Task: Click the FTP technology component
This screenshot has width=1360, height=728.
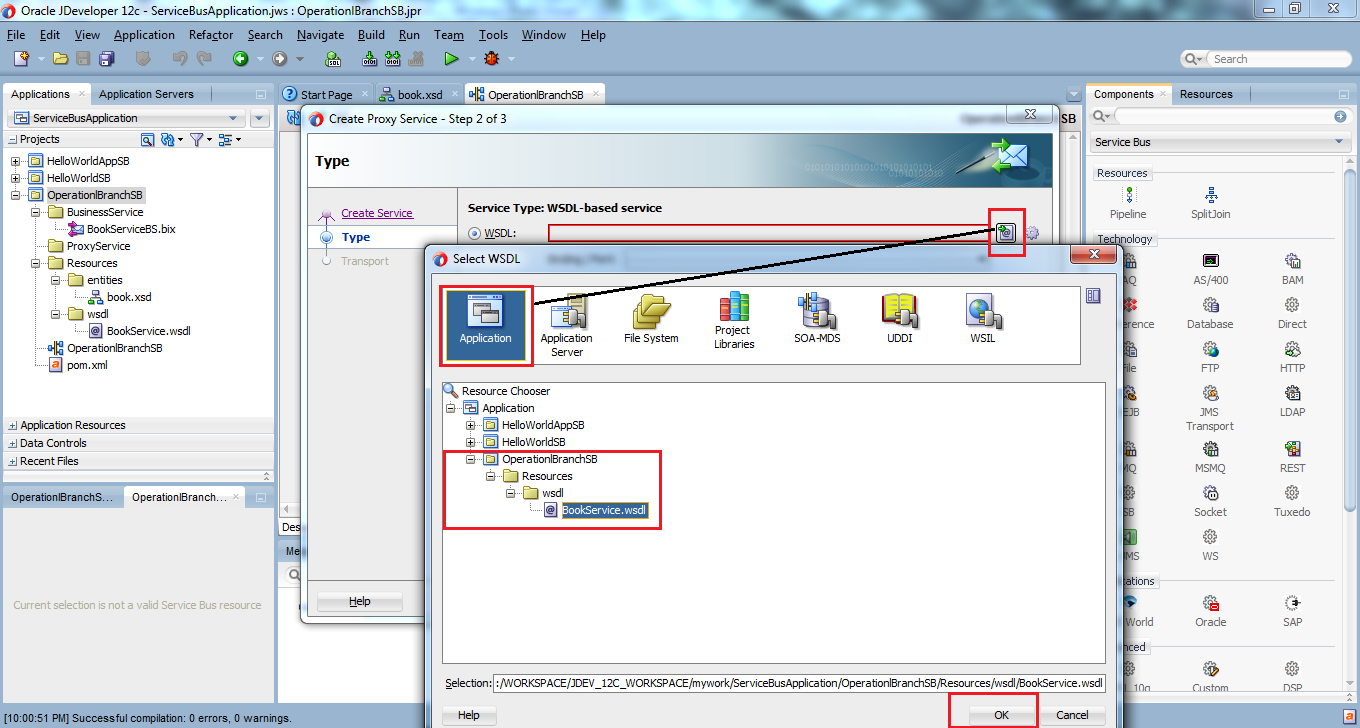Action: coord(1210,357)
